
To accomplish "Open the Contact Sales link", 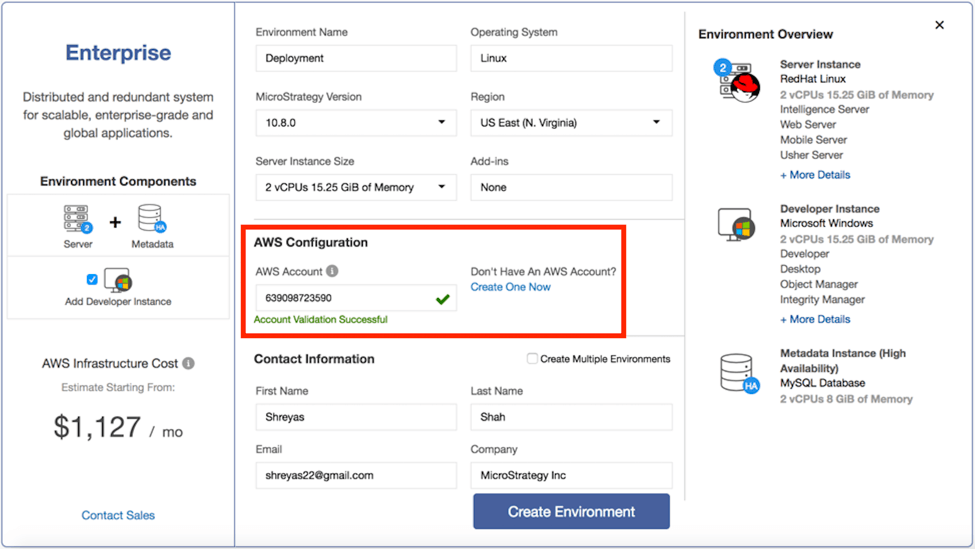I will coord(118,515).
